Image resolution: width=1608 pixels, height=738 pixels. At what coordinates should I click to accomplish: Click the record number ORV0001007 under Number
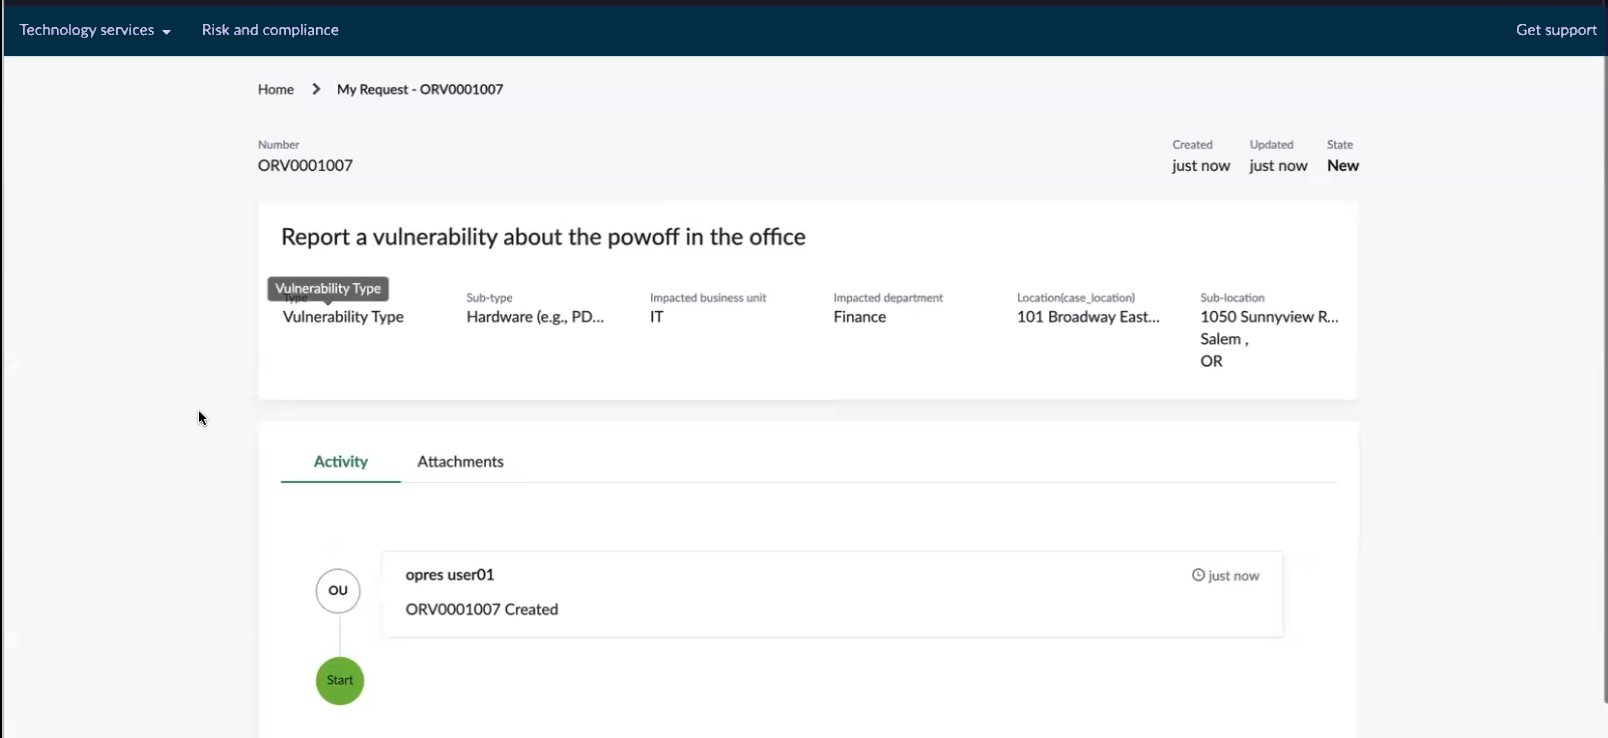click(305, 165)
